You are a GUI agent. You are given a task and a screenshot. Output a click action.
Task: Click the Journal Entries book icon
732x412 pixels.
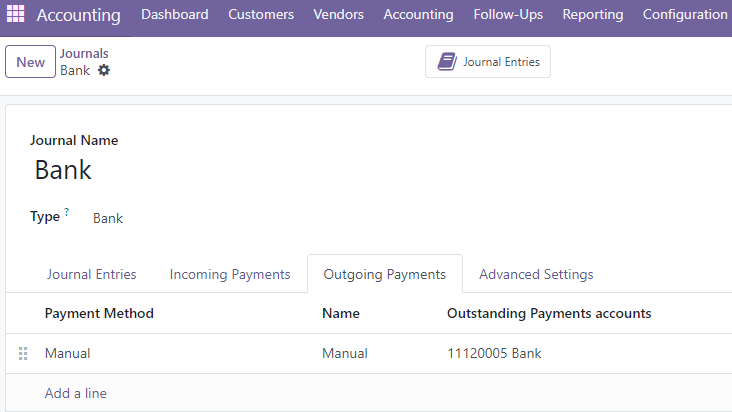(x=447, y=62)
